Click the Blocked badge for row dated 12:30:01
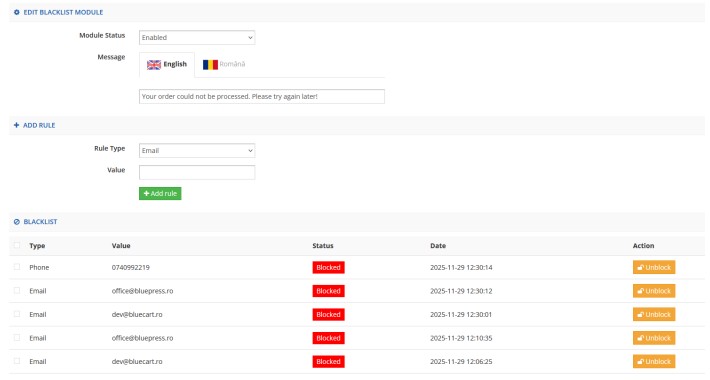The image size is (710, 380). (x=328, y=314)
